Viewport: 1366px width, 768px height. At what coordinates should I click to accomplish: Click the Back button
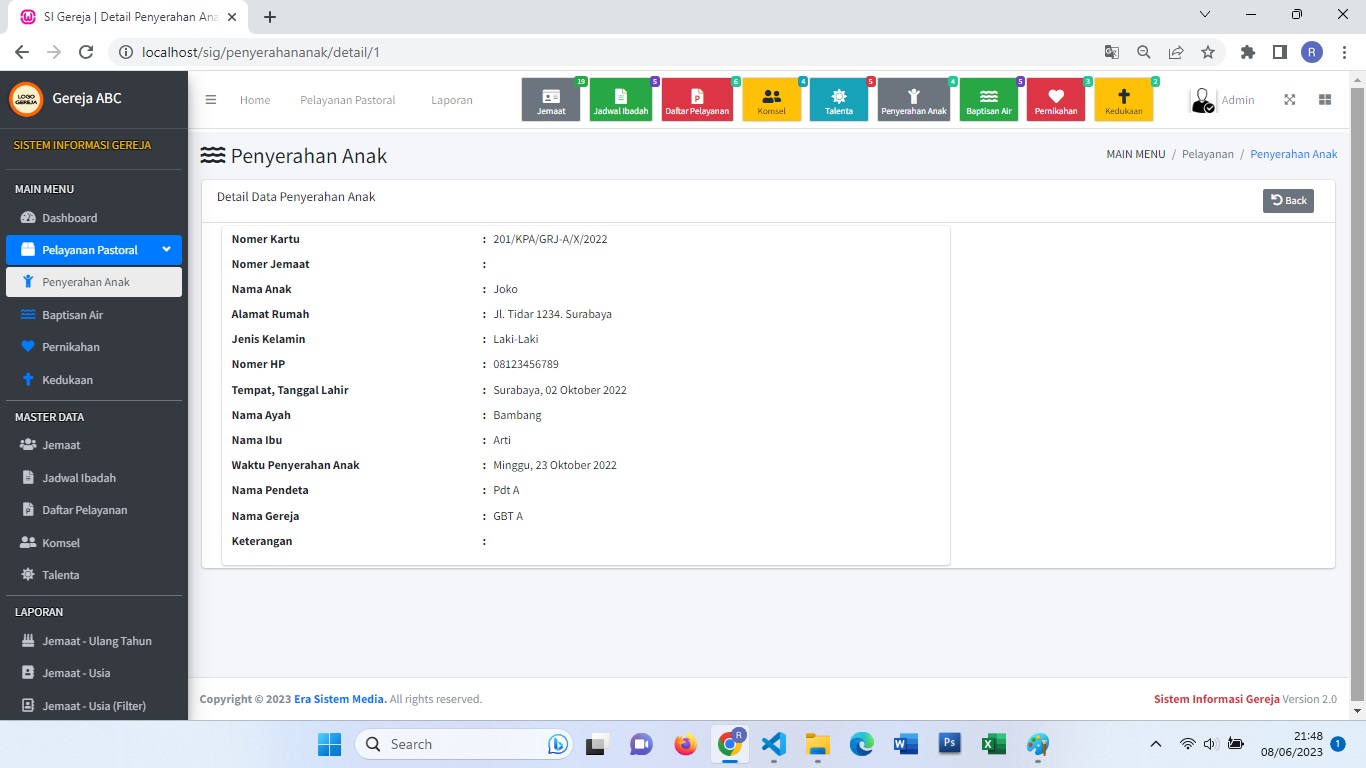pyautogui.click(x=1288, y=200)
